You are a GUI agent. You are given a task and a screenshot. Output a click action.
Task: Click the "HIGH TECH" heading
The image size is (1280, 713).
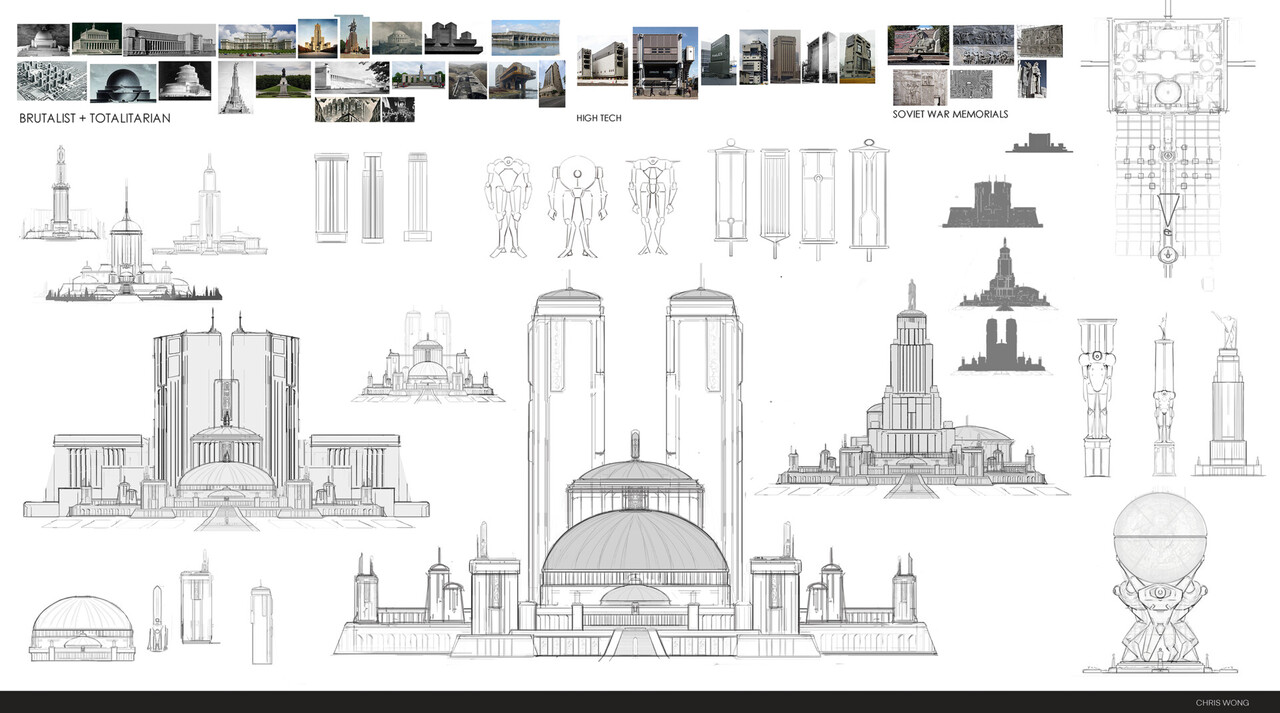(599, 118)
